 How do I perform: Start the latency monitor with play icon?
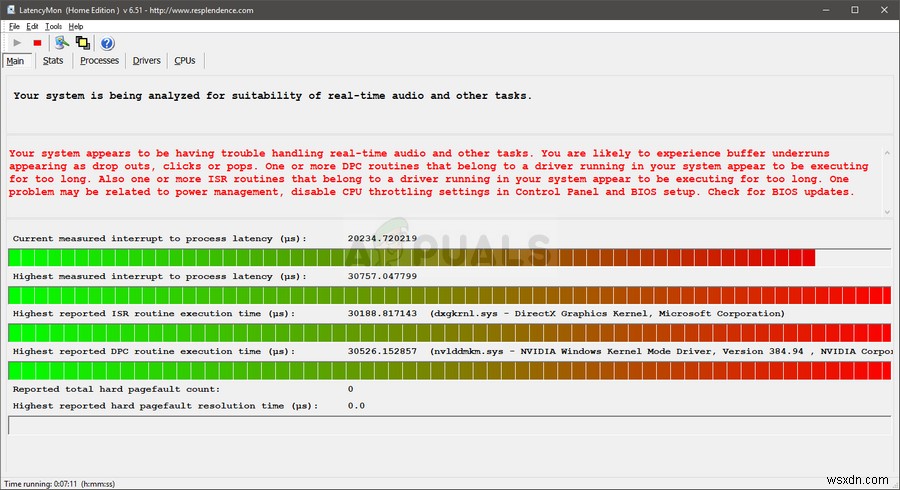[17, 43]
